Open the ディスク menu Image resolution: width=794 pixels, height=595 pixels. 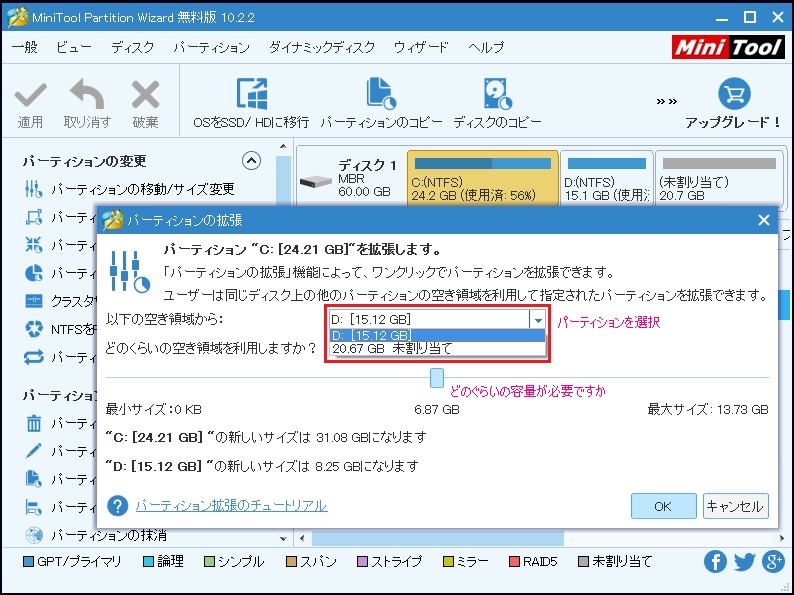coord(132,47)
